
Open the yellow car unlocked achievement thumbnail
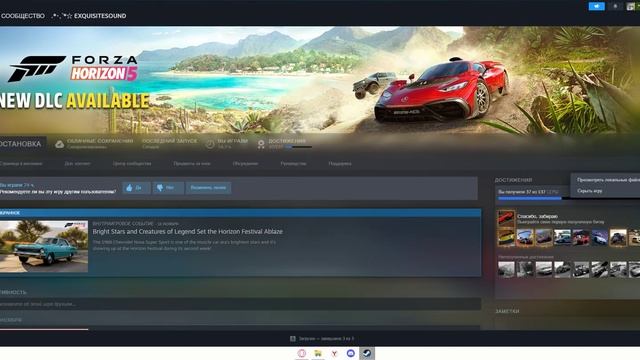(506, 237)
